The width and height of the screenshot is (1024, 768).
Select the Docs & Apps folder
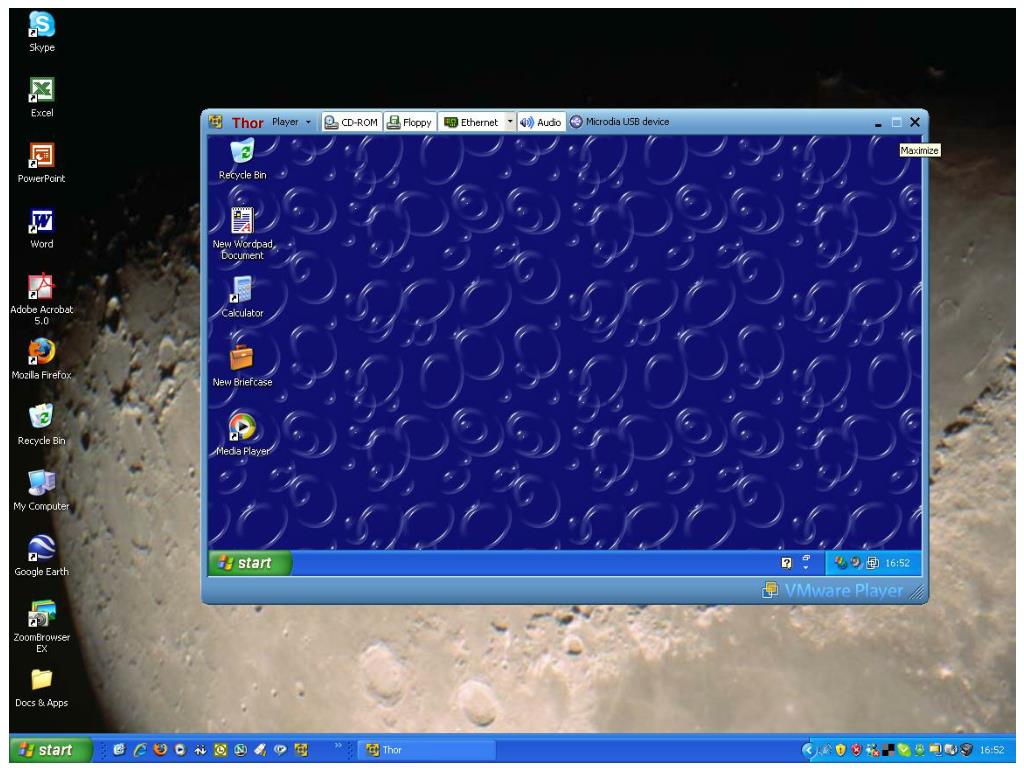tap(42, 688)
